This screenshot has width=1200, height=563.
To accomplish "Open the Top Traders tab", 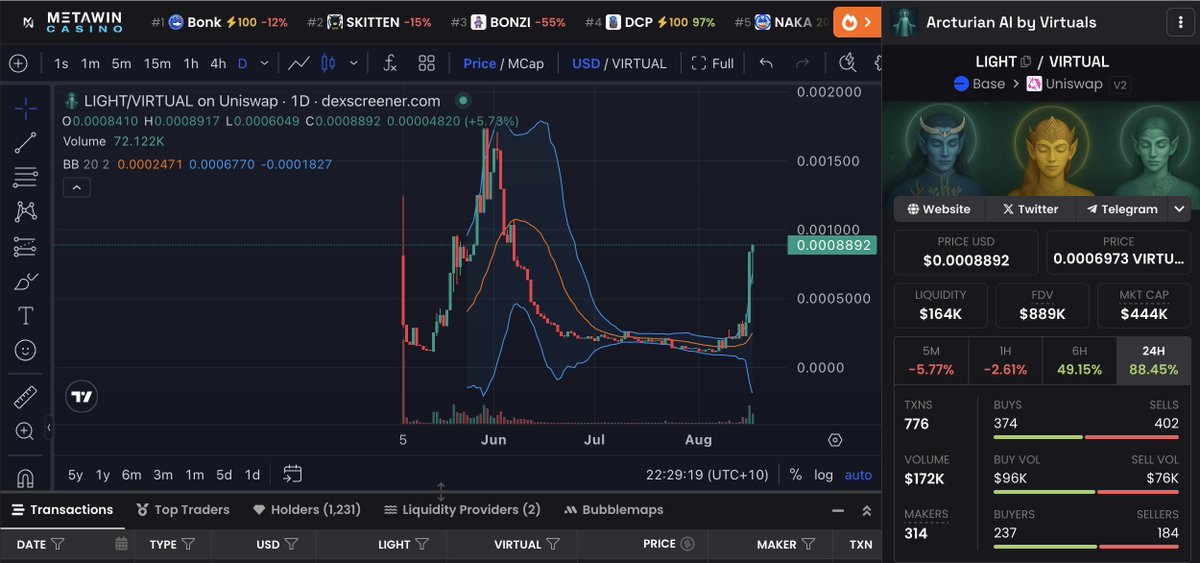I will (183, 509).
